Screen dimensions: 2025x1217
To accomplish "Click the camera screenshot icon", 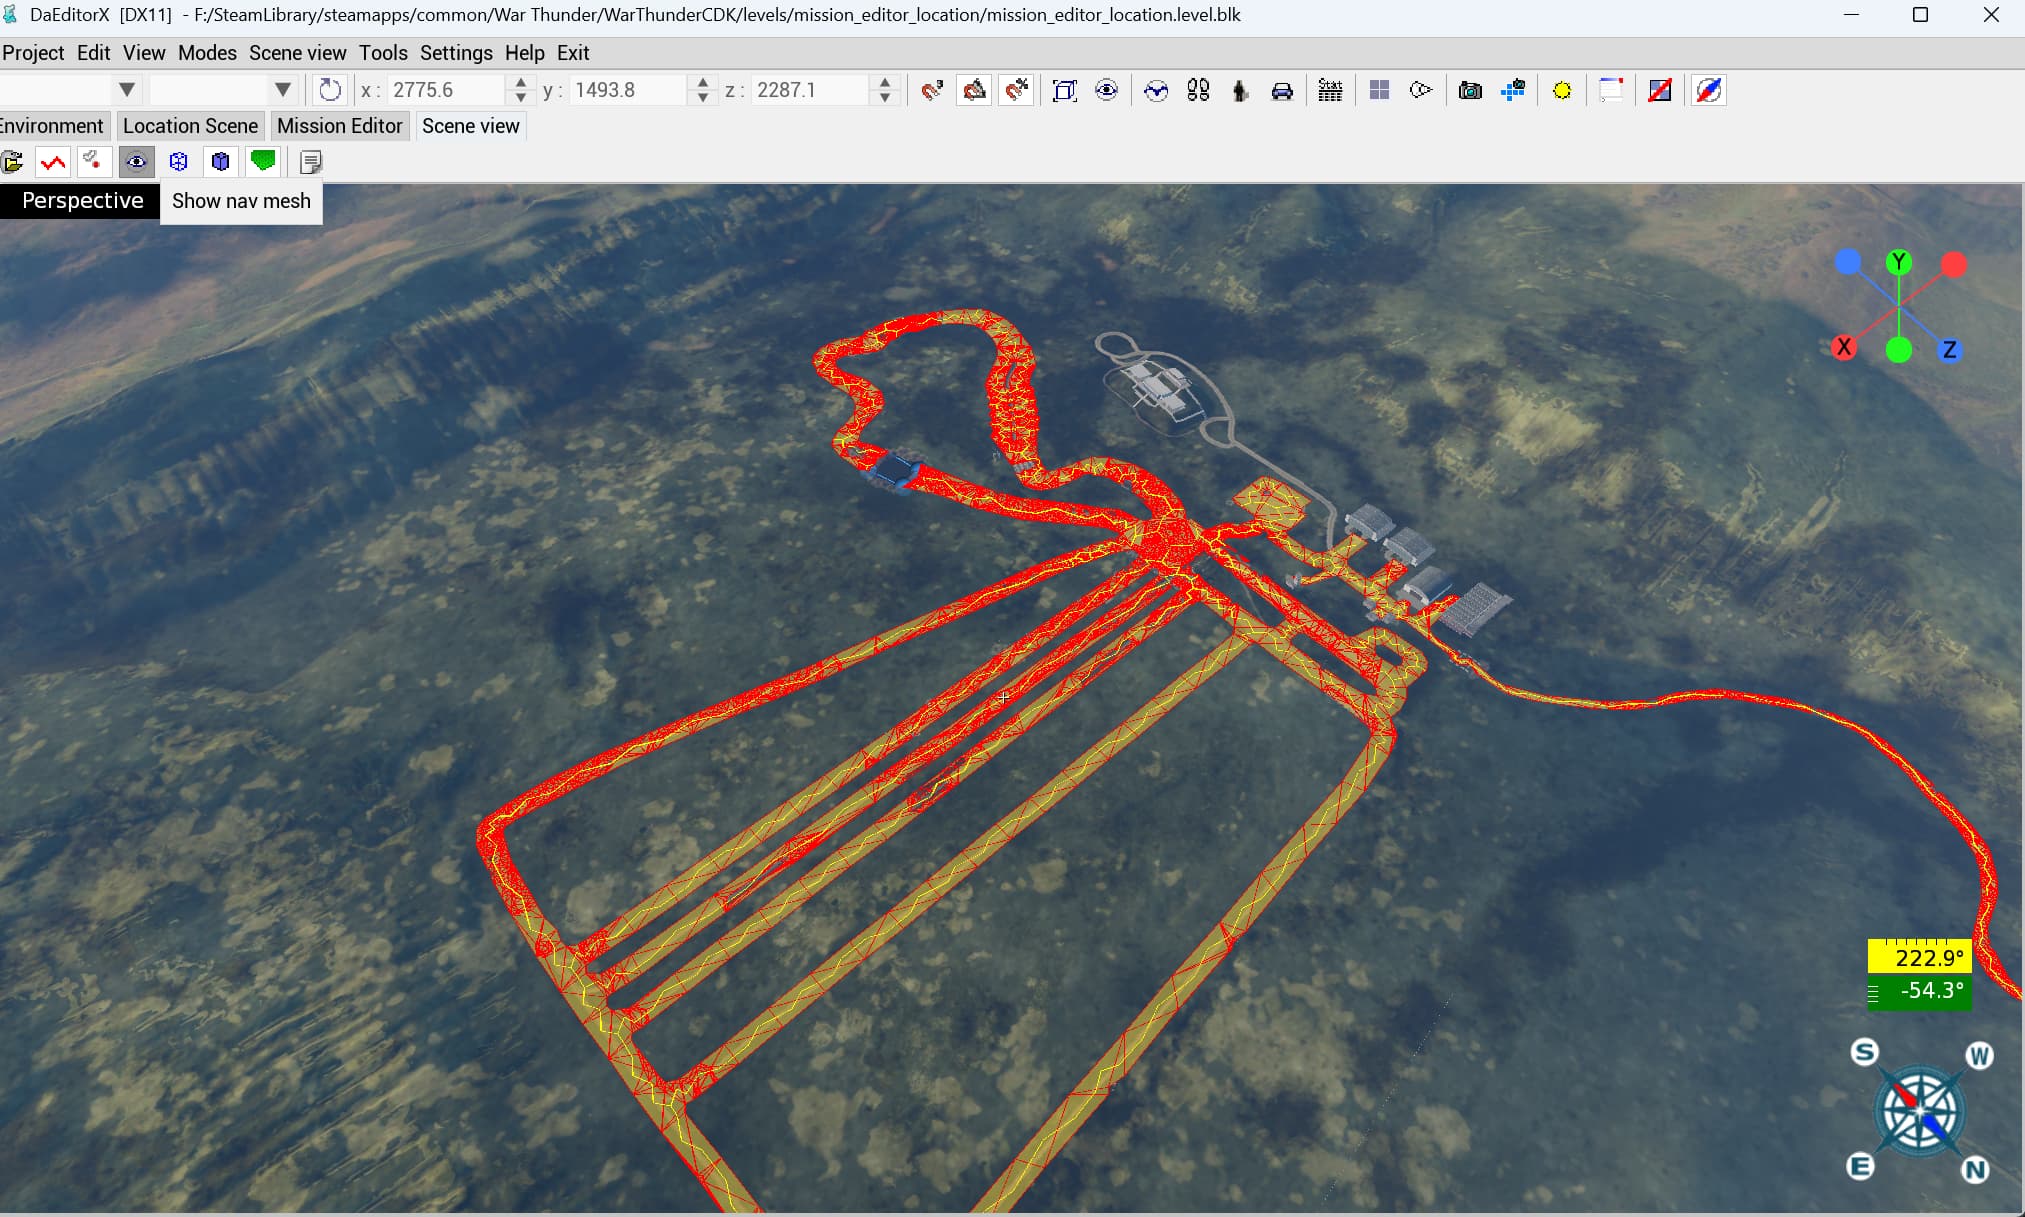I will click(x=1469, y=91).
